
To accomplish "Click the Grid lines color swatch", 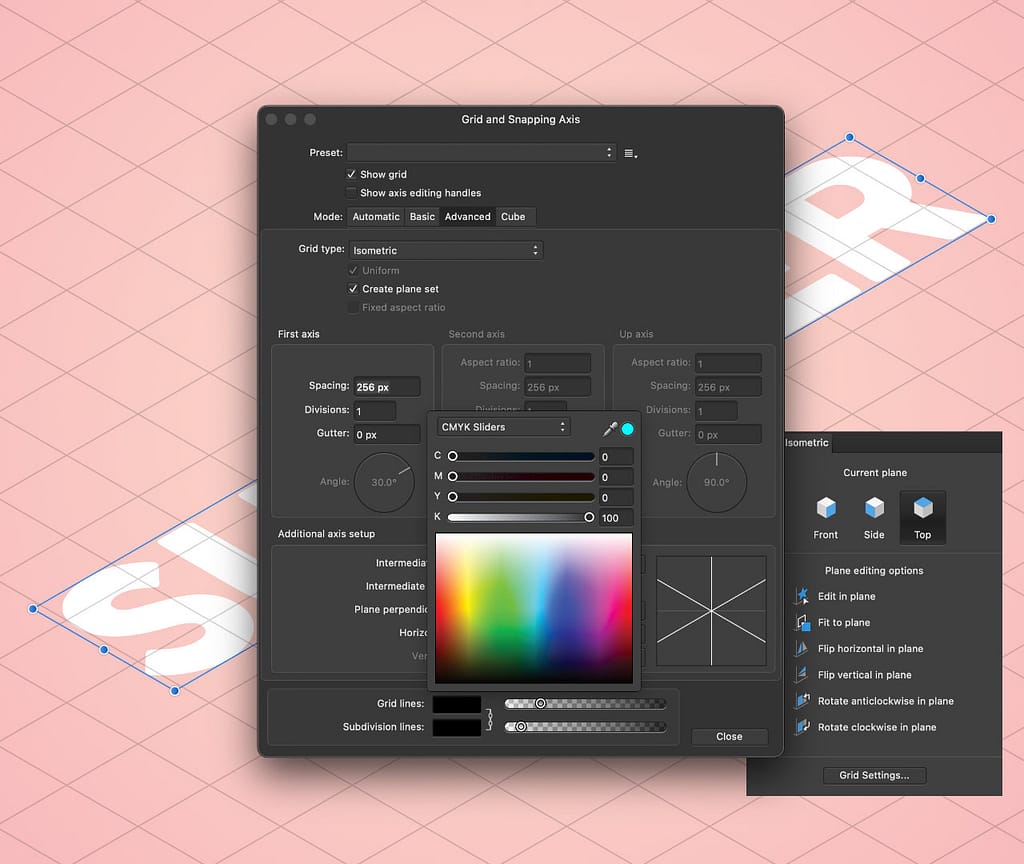I will [457, 704].
